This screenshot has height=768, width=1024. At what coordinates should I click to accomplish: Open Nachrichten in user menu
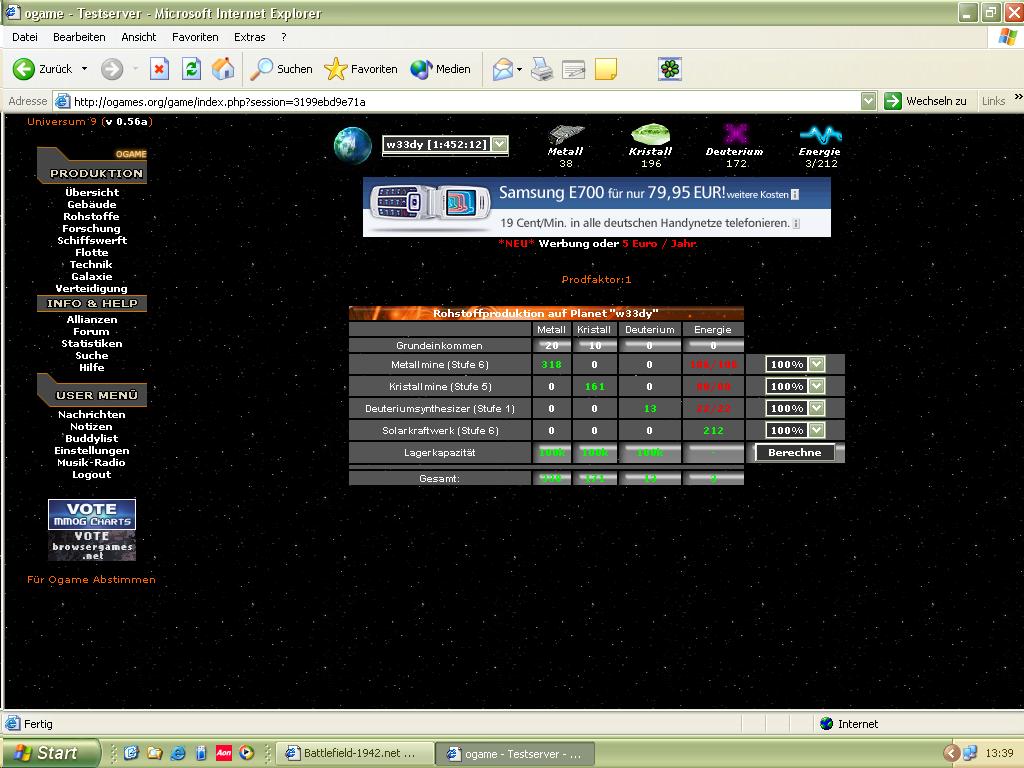(x=91, y=415)
